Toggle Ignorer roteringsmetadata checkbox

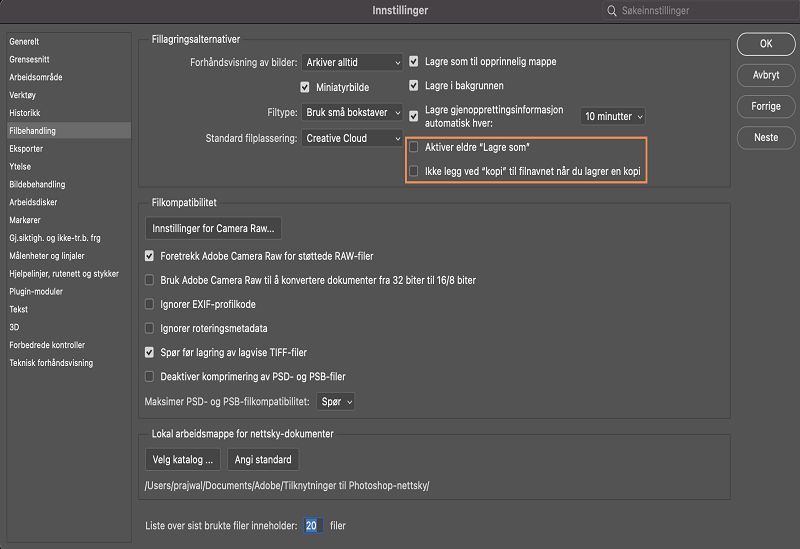point(150,328)
